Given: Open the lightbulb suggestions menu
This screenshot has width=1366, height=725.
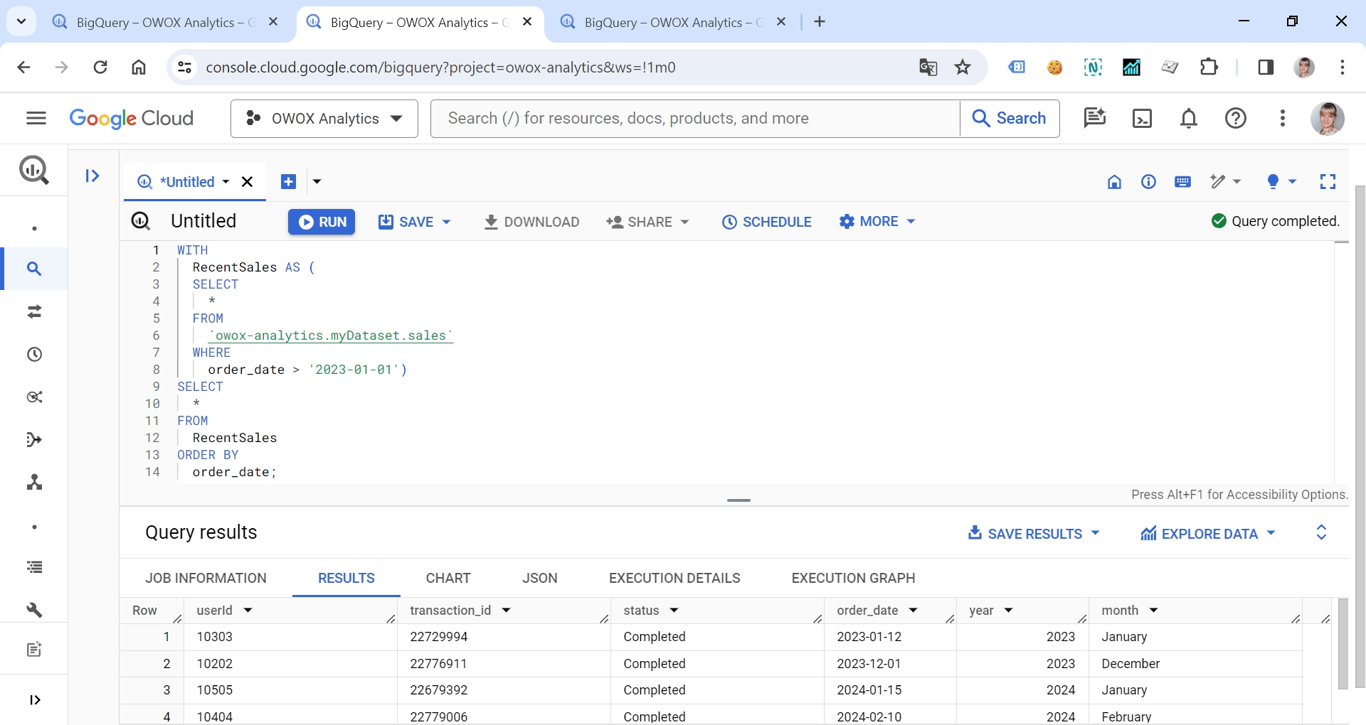Looking at the screenshot, I should (1281, 182).
